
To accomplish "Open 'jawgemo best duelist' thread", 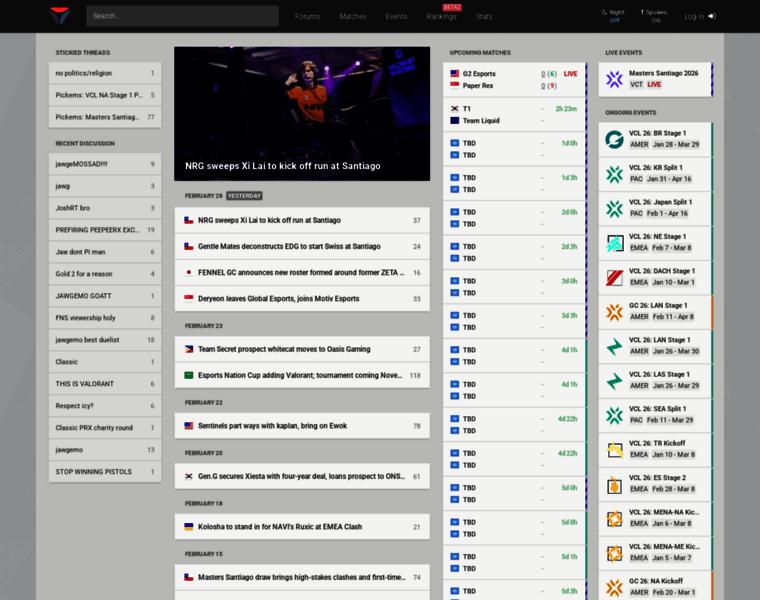I will 105,340.
